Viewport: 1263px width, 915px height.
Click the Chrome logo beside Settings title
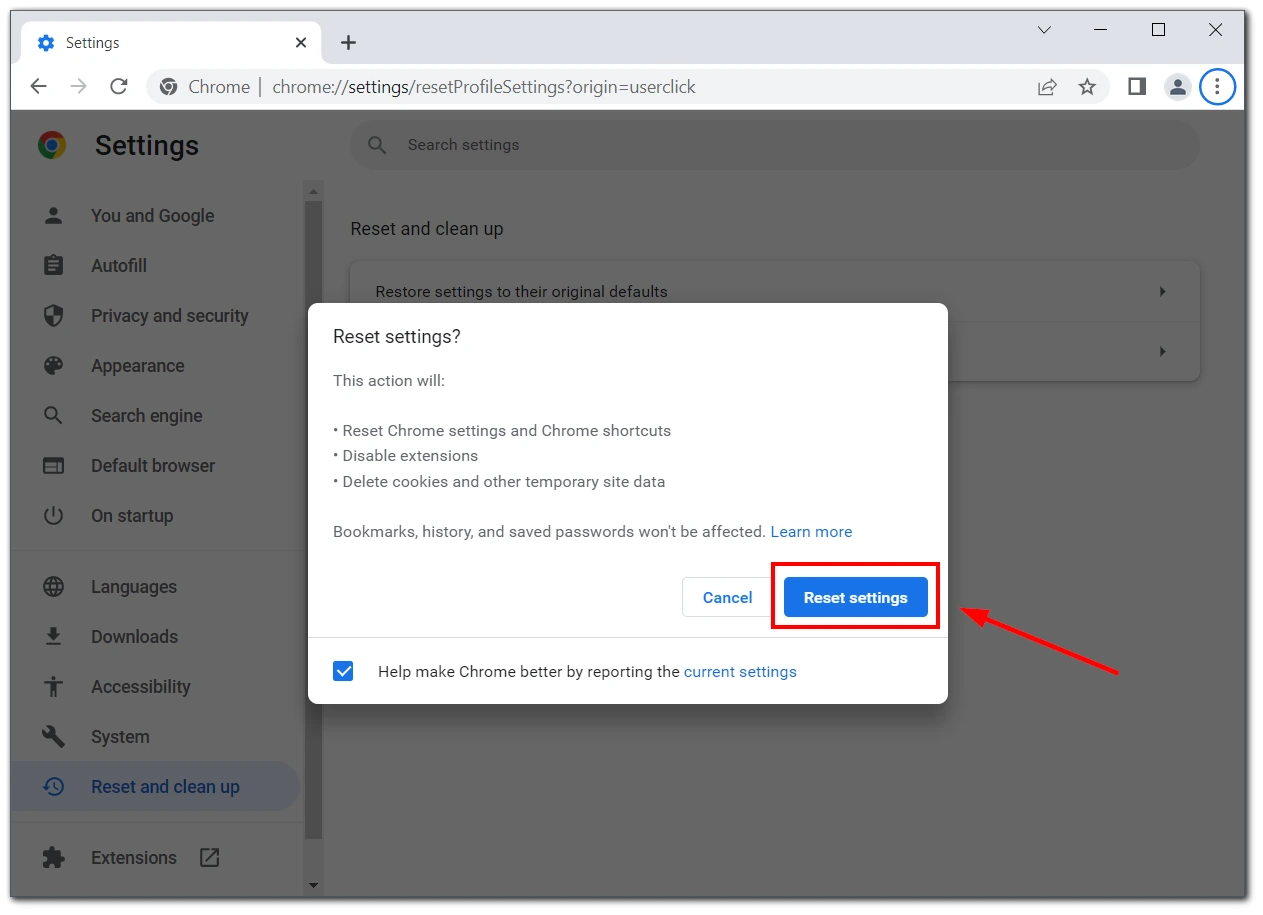click(52, 145)
